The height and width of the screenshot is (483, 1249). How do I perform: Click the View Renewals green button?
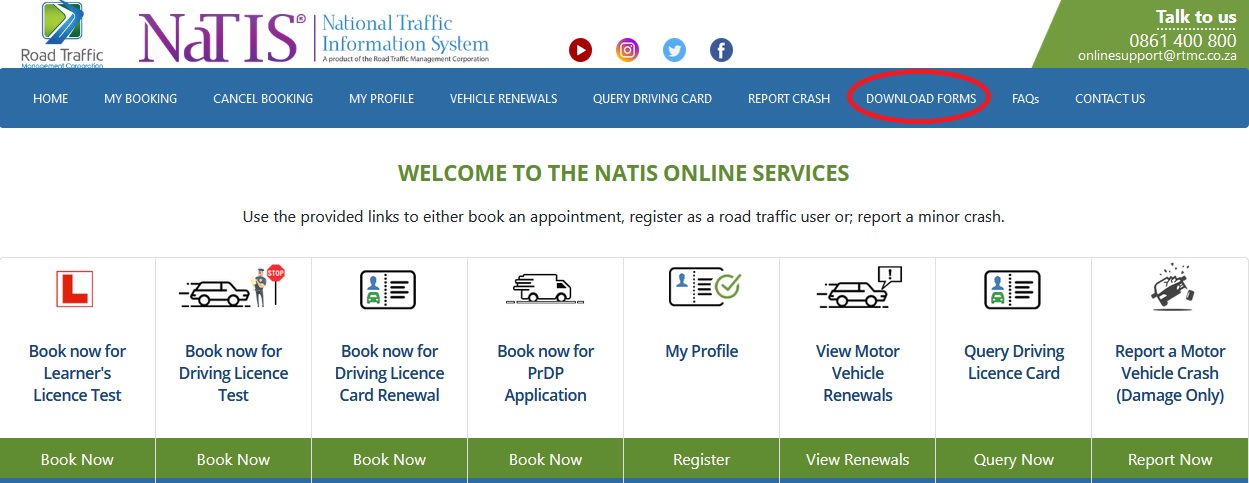coord(857,460)
